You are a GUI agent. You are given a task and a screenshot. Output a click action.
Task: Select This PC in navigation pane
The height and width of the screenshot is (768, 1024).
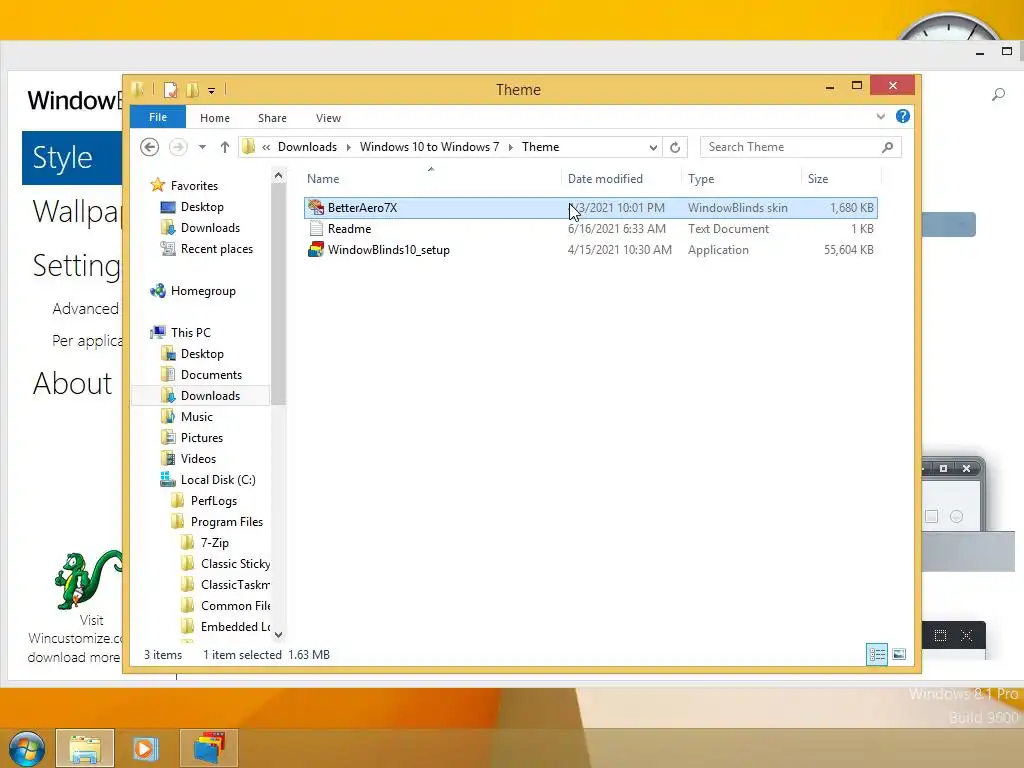191,332
